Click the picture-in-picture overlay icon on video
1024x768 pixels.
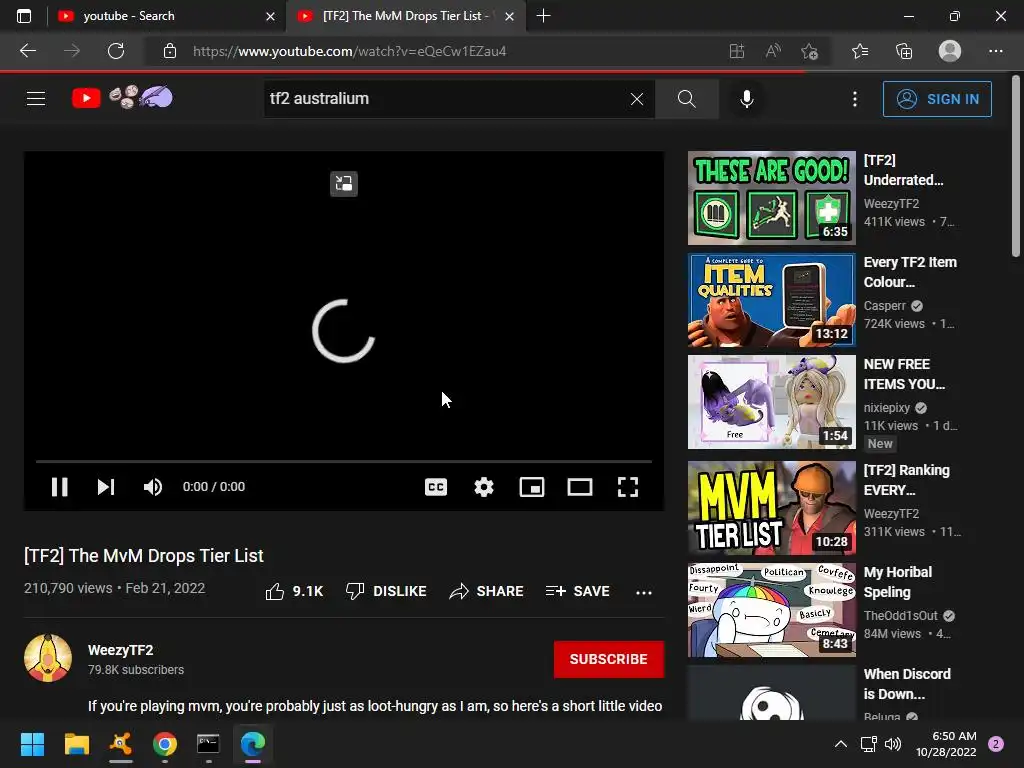tap(344, 184)
